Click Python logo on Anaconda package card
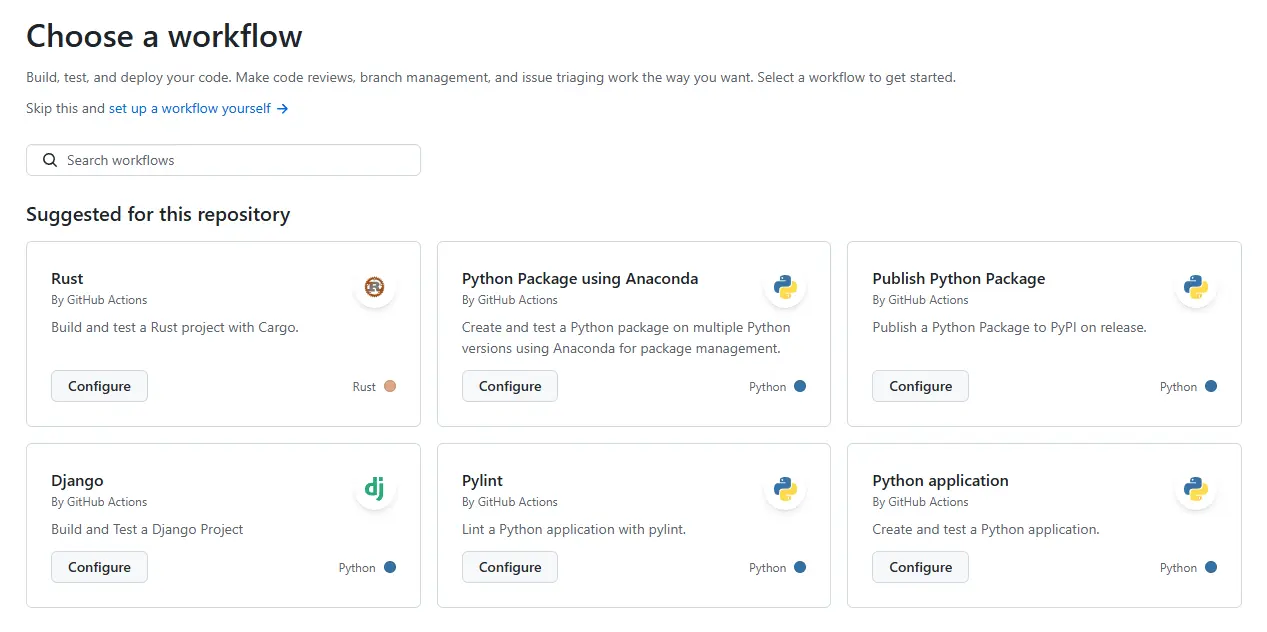This screenshot has width=1267, height=632. pos(785,288)
